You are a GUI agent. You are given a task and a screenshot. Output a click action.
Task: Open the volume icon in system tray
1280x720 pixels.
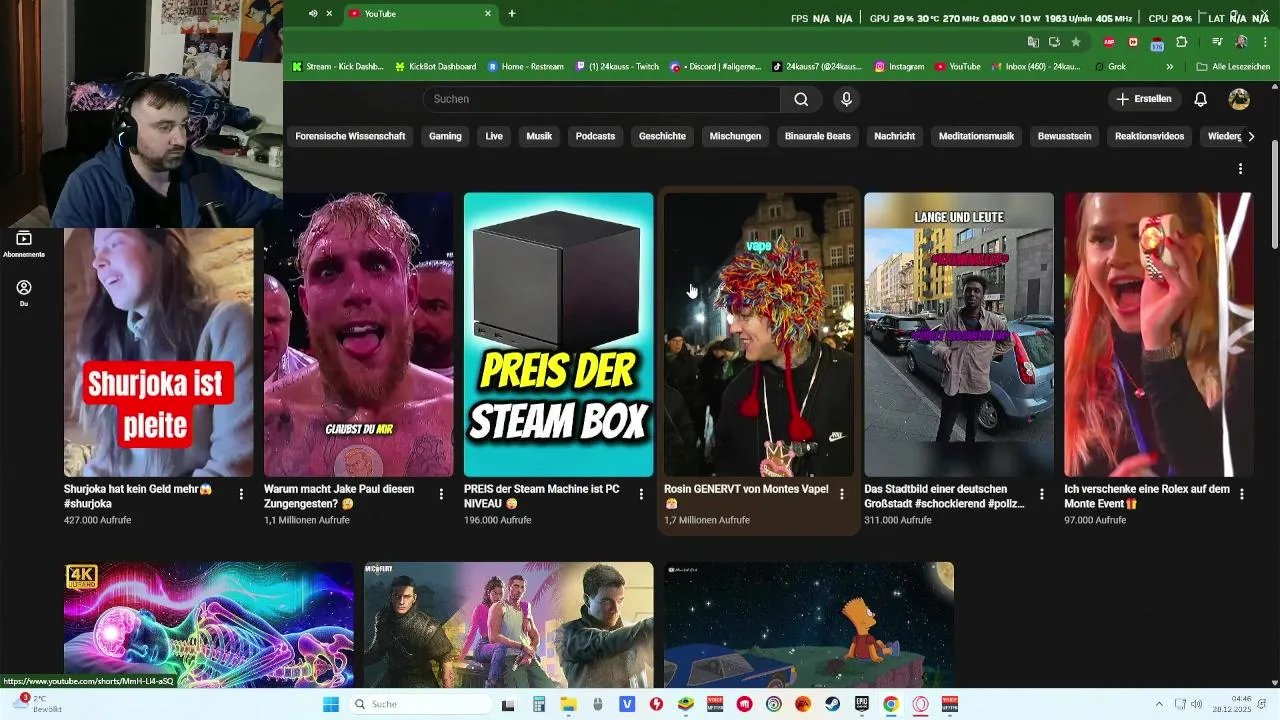tap(1196, 704)
